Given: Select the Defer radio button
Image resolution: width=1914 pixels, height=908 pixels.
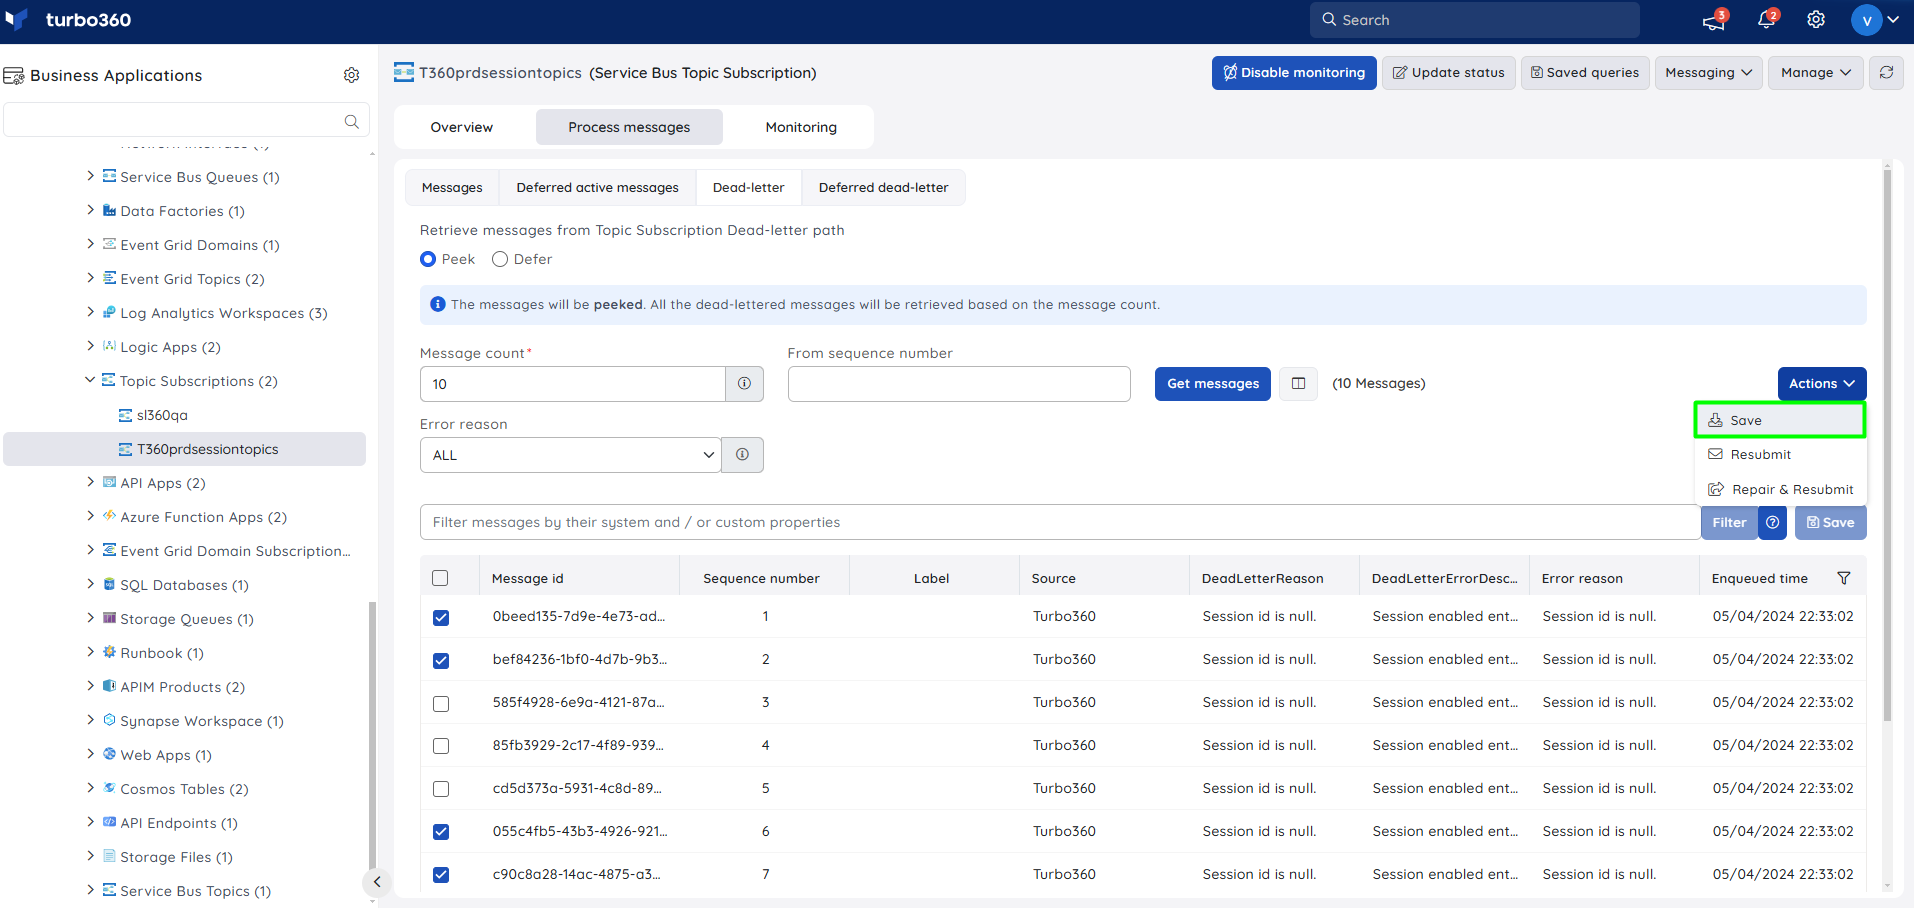Looking at the screenshot, I should 500,259.
